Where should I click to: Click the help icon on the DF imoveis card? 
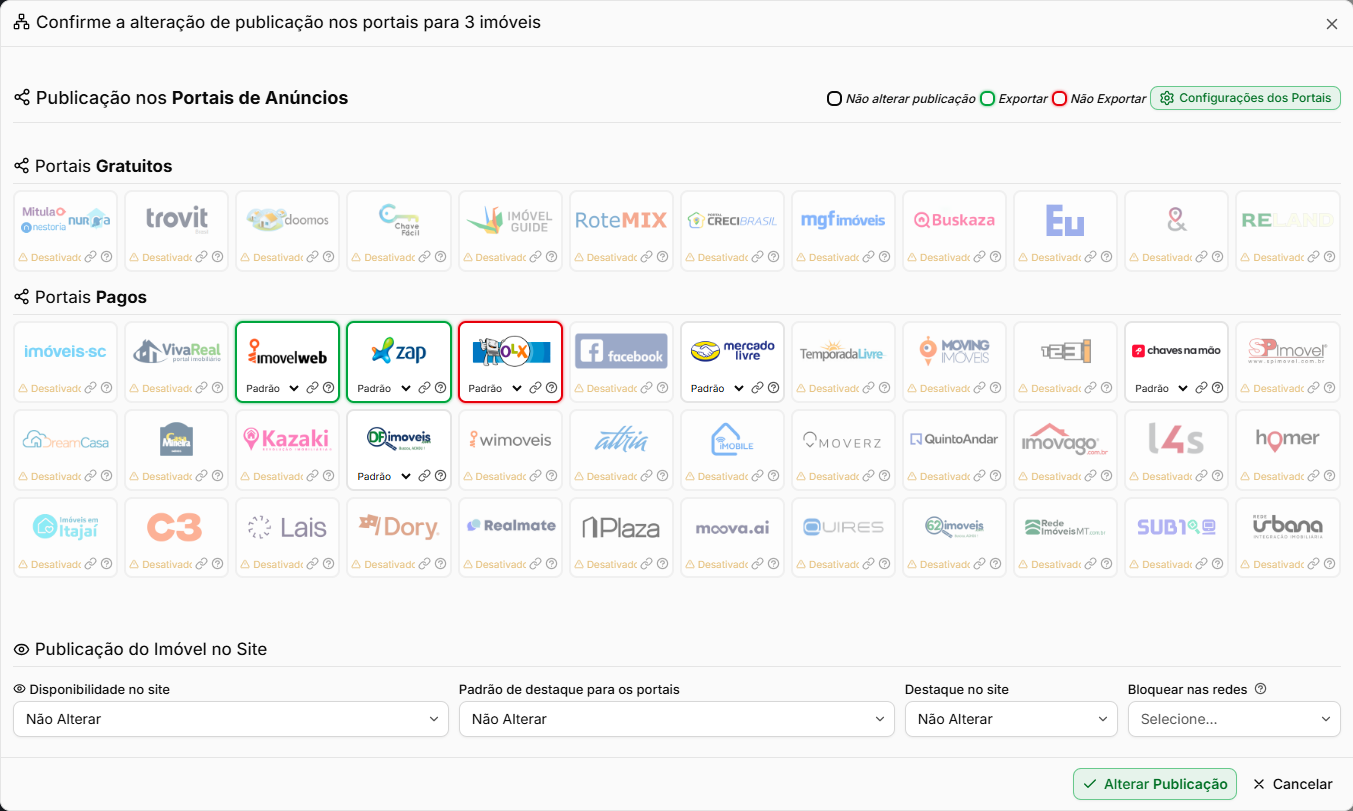[x=440, y=476]
